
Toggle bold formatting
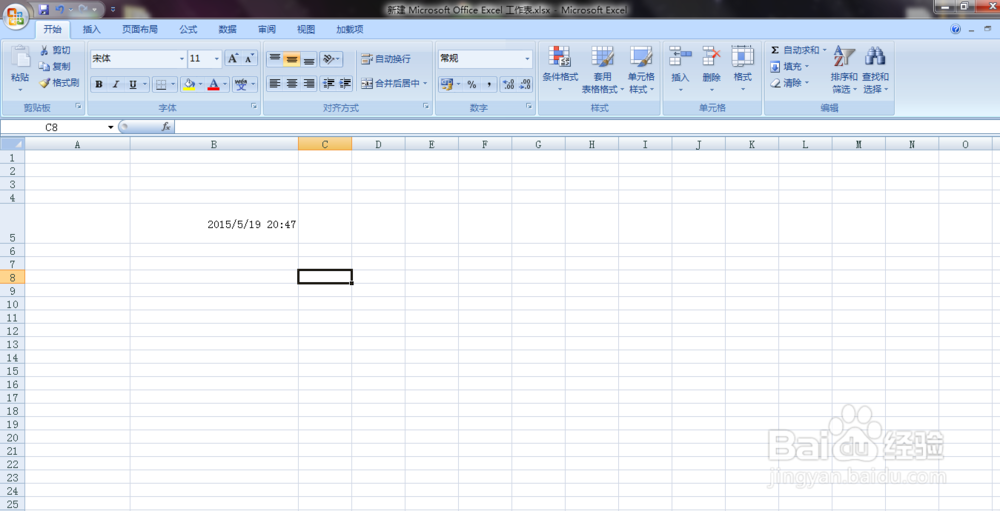99,84
